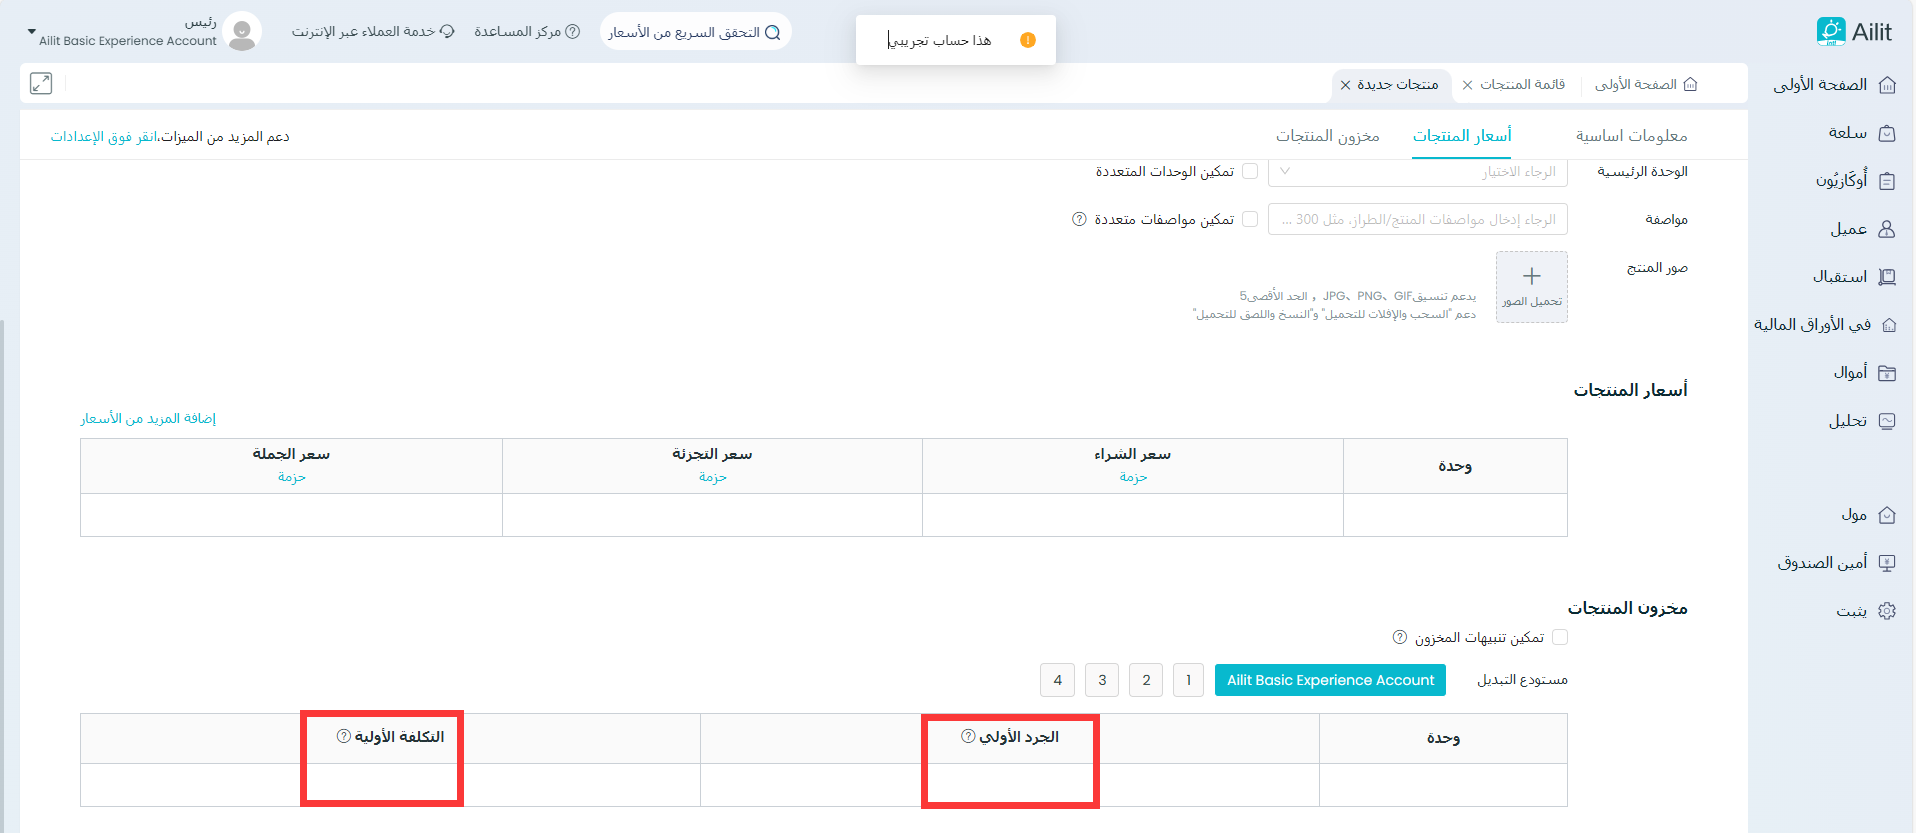Screen dimensions: 1916x833
Task: Open the الصفحة الأولى home sidebar icon
Action: 1887,85
